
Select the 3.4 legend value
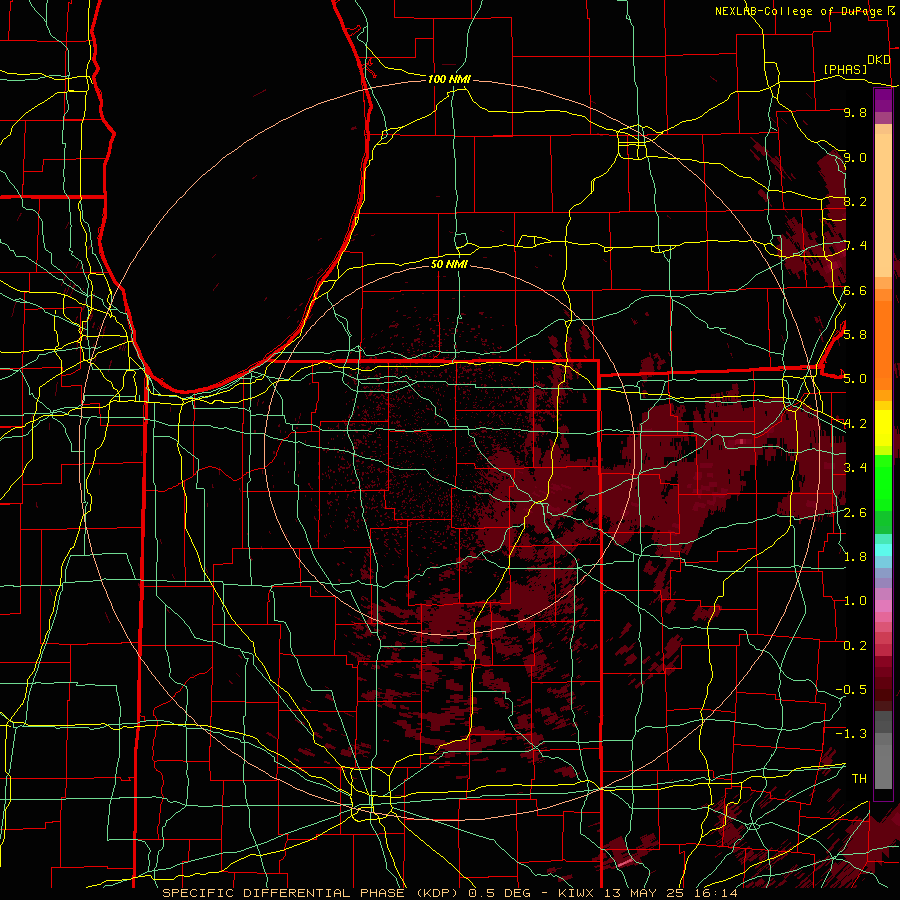pos(855,467)
